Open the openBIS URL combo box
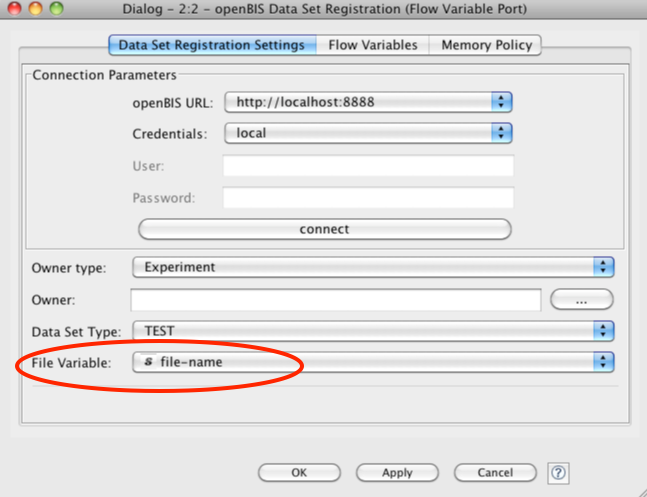 [x=368, y=102]
